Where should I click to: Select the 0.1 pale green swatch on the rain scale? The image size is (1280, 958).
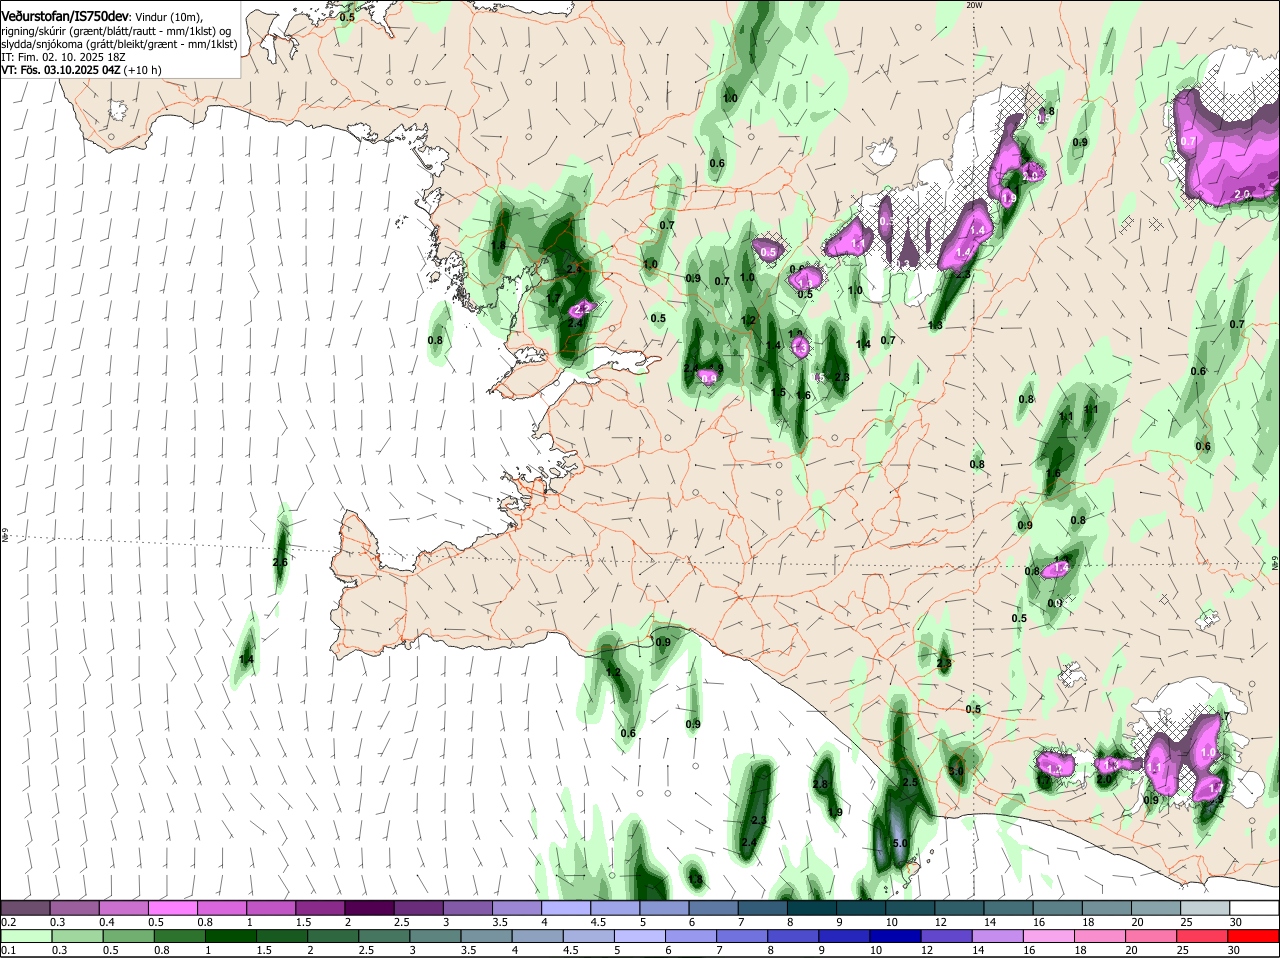(25, 936)
